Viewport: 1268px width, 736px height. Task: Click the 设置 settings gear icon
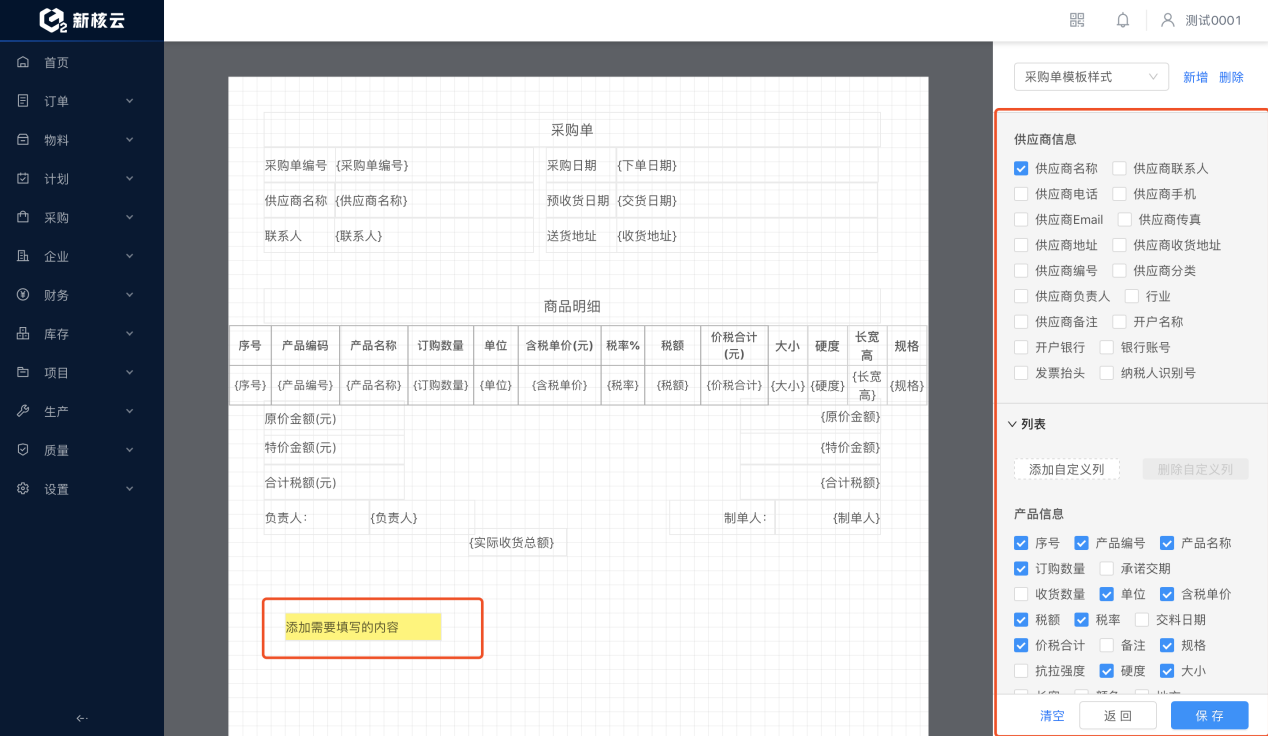pos(23,489)
